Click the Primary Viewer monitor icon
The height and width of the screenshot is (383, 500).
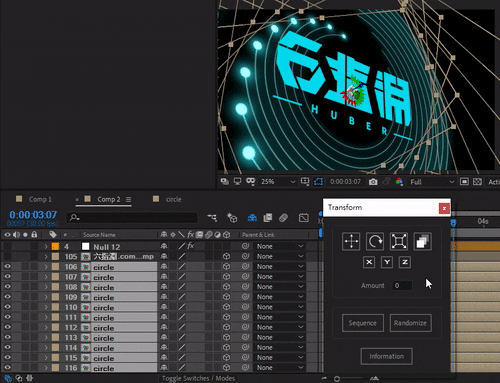coord(237,182)
